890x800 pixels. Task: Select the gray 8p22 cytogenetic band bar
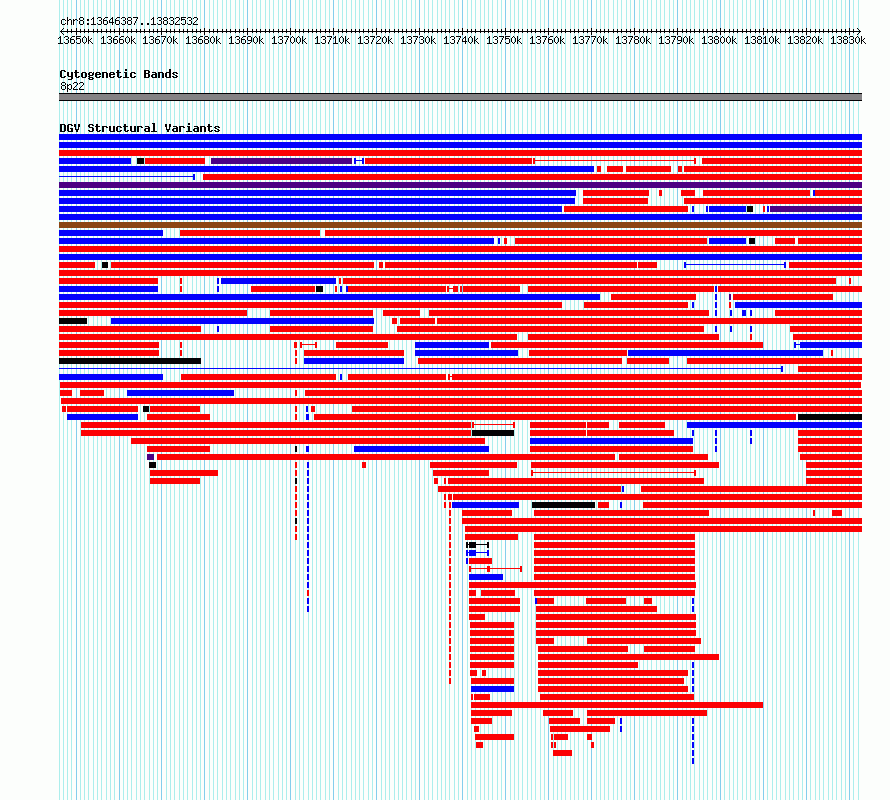click(x=460, y=97)
